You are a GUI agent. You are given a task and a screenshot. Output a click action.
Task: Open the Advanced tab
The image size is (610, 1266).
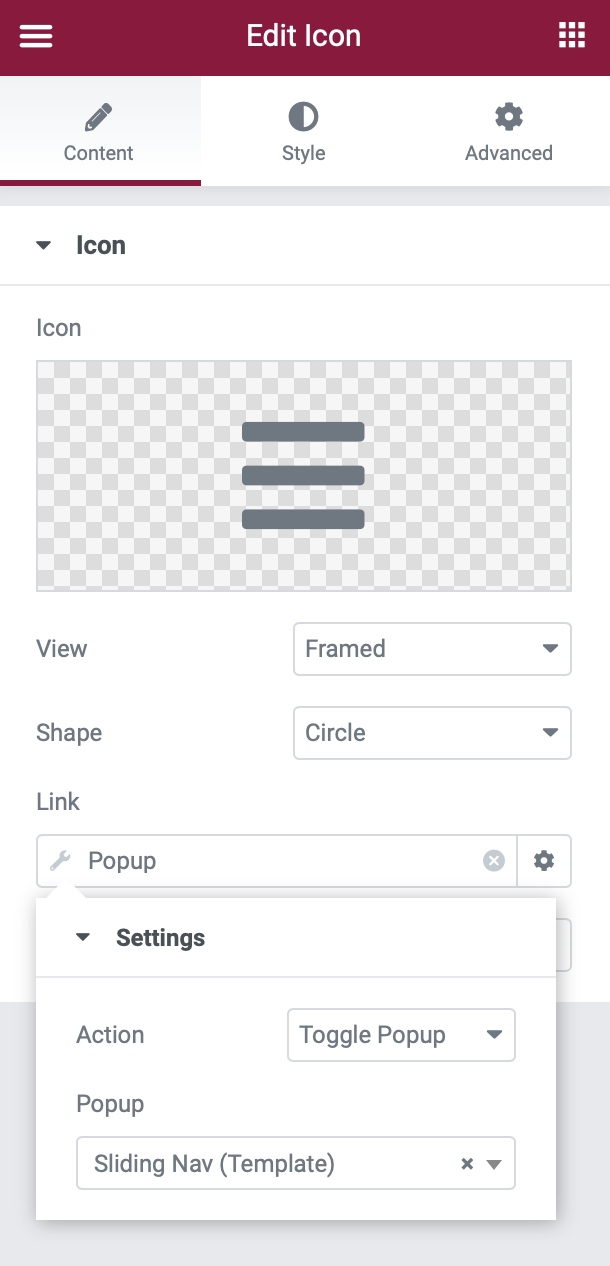pyautogui.click(x=508, y=132)
